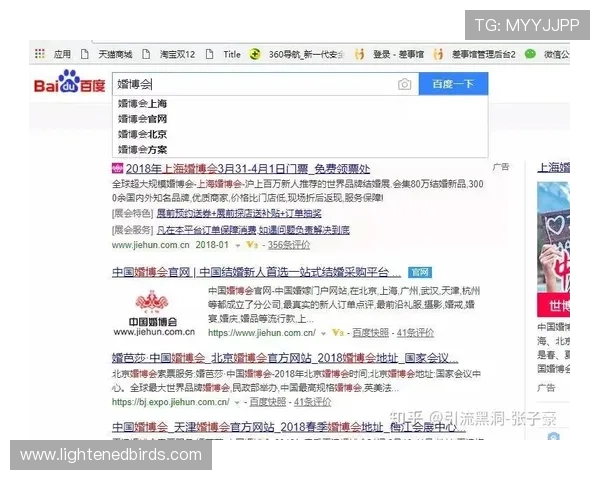Open 41条评价 of bj.expo.jiehun.com.cn result
Screen dimensions: 600x480
point(312,402)
